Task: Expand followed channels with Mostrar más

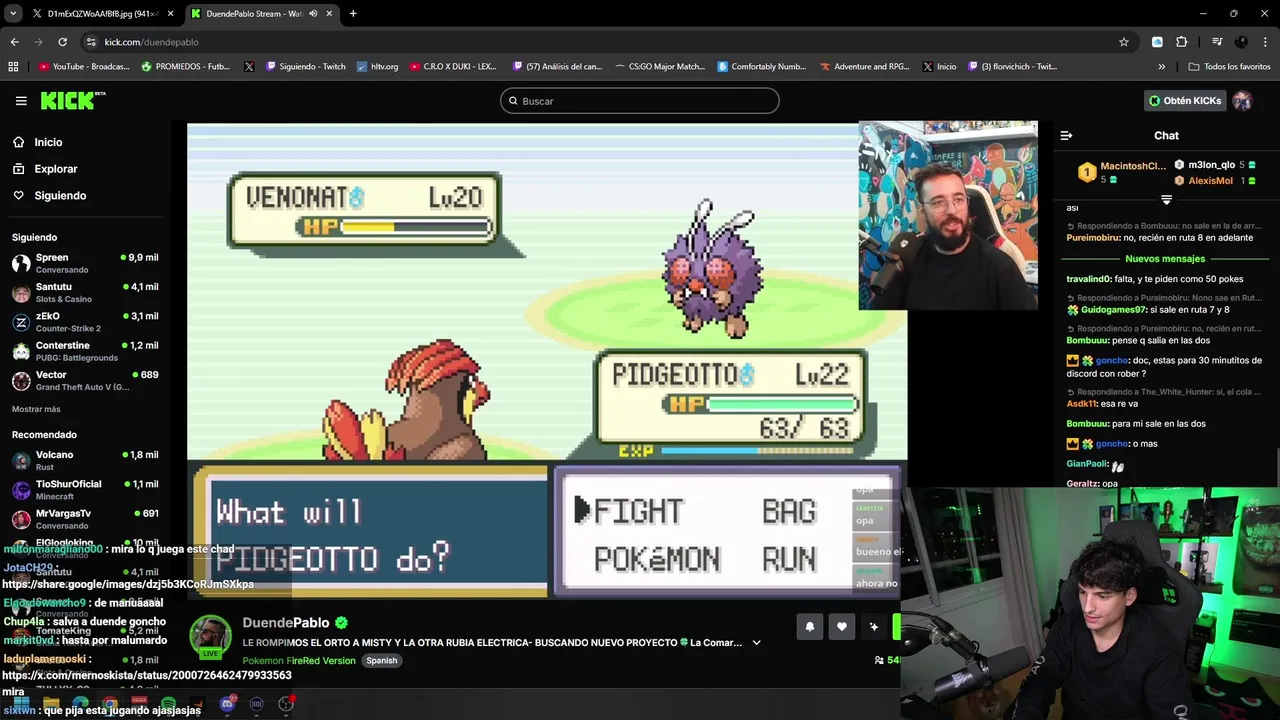Action: pos(36,409)
